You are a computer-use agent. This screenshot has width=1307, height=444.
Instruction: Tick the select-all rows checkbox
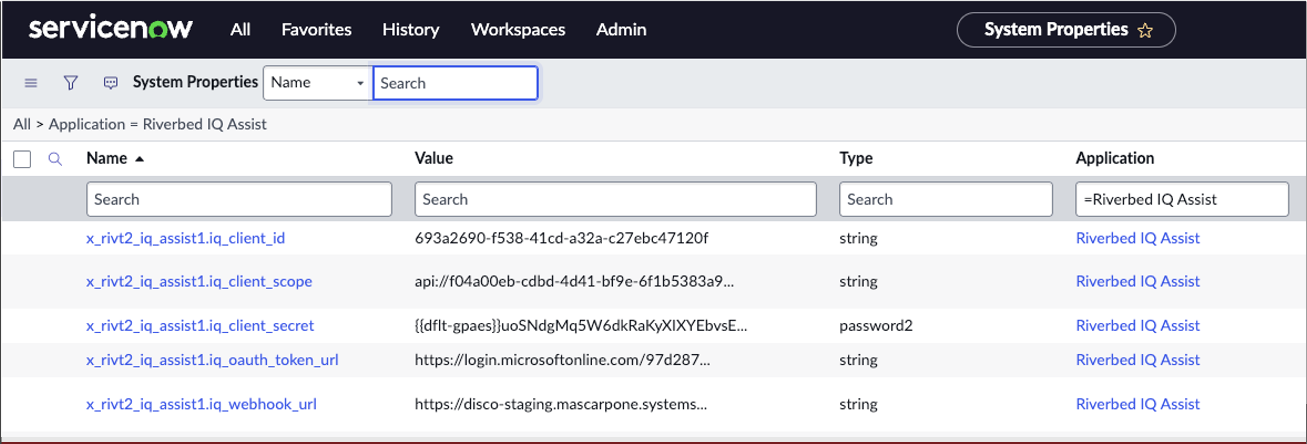coord(24,158)
